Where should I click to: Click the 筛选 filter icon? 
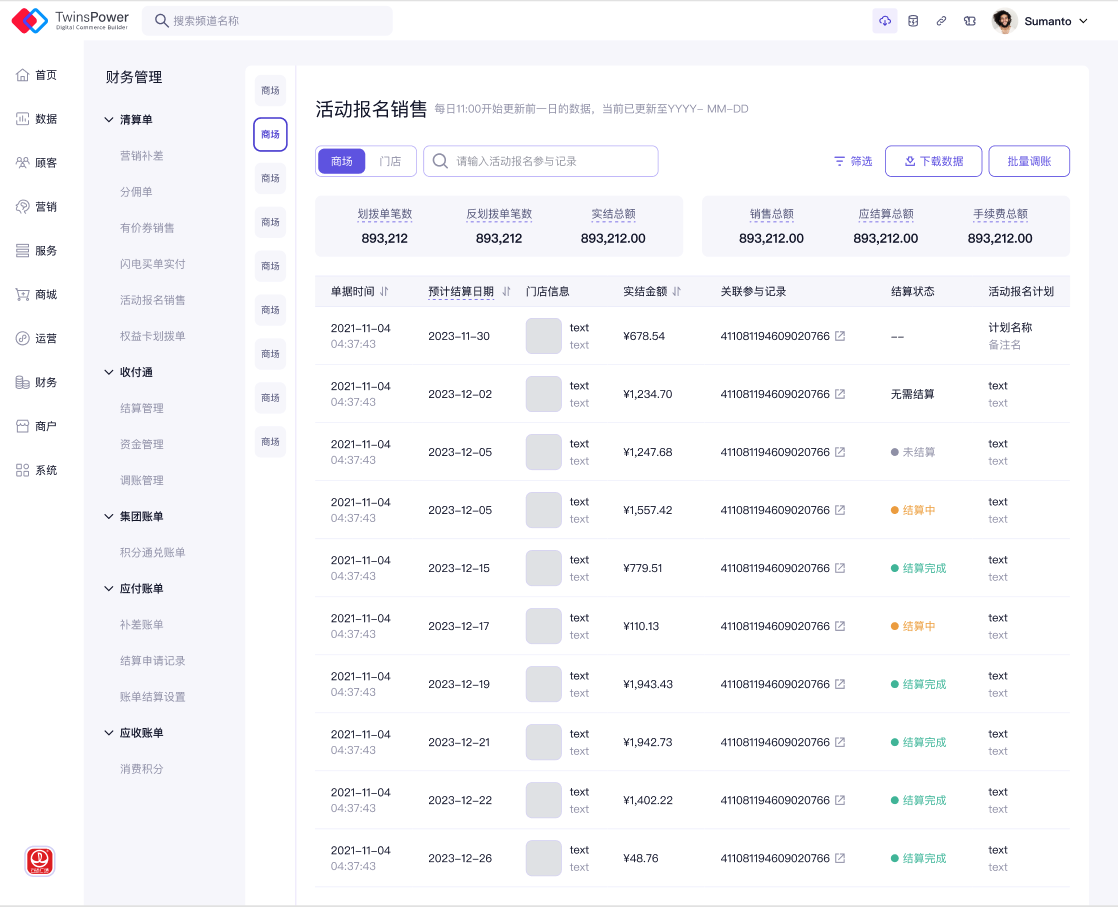point(840,161)
